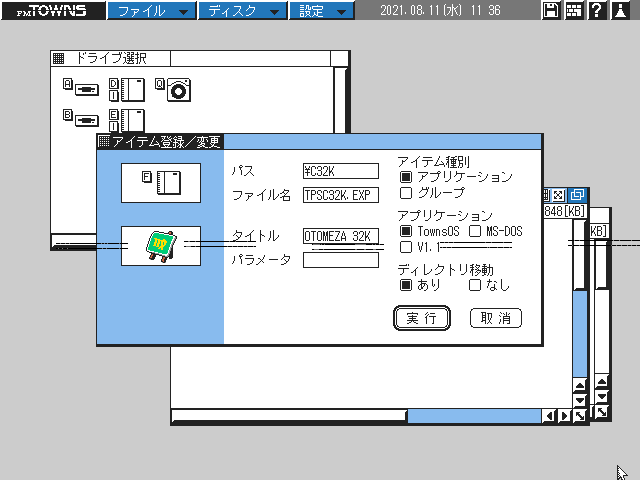Screen dimensions: 640x480
Task: Click the vertical scrollbar track of back window
Action: tap(580, 334)
